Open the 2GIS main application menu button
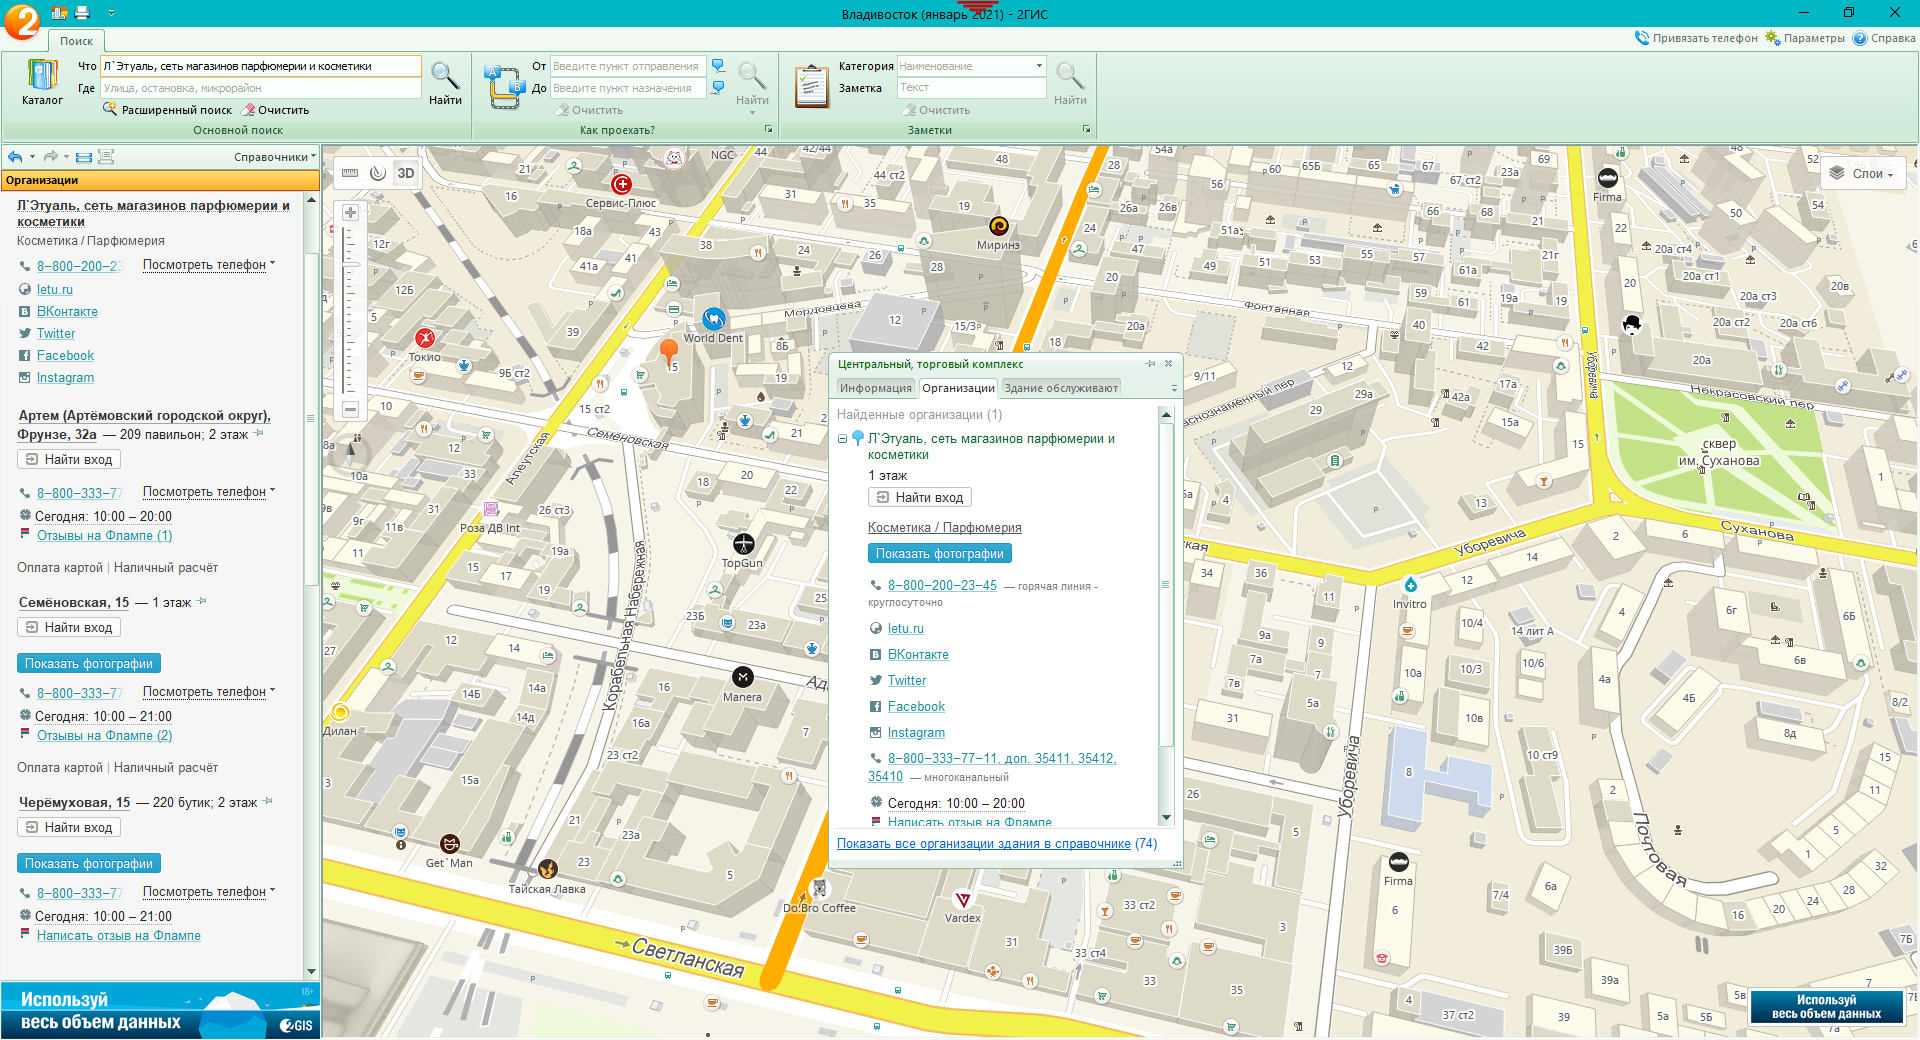The image size is (1920, 1040). coord(22,21)
